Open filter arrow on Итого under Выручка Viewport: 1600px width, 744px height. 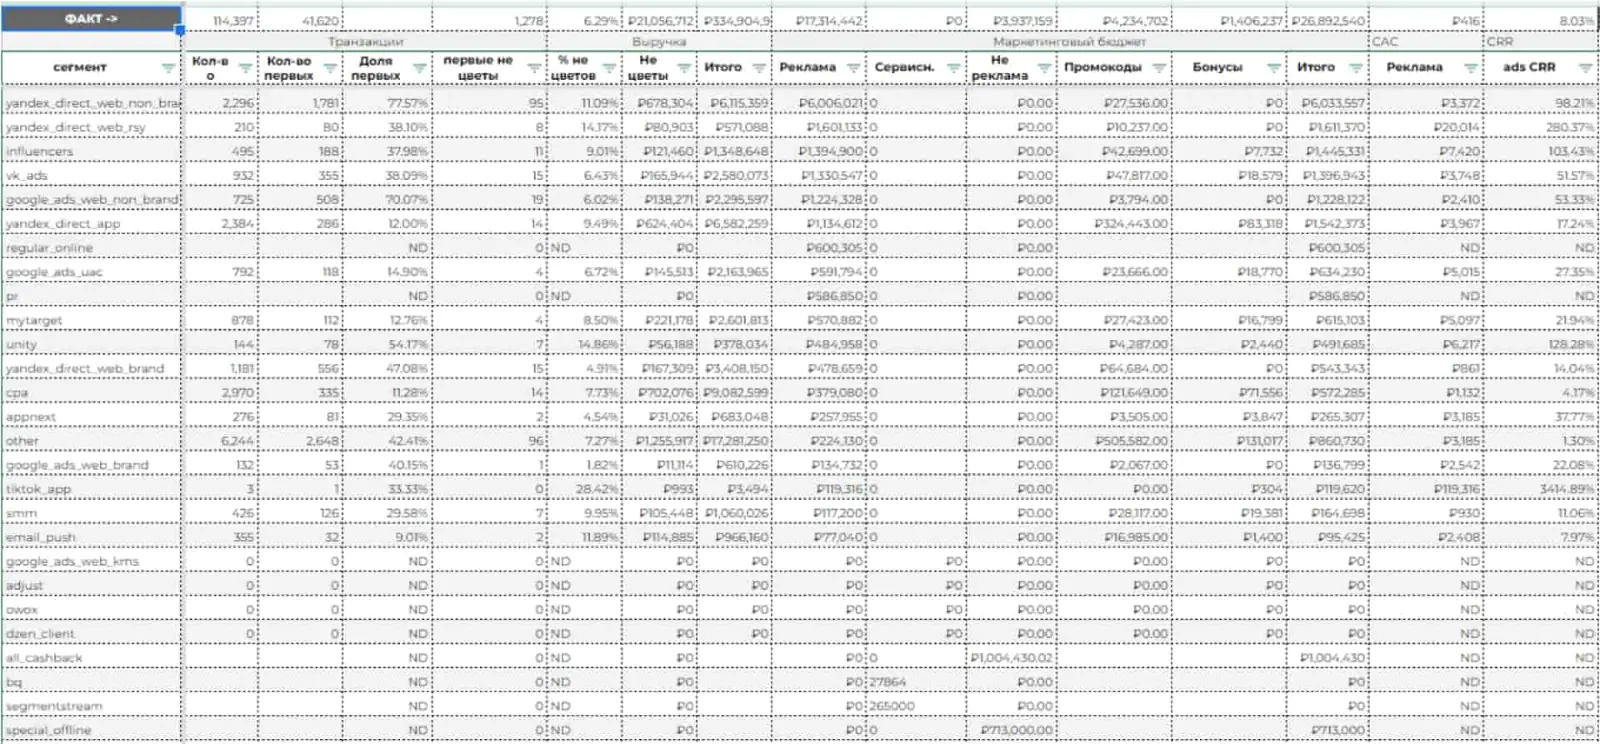(x=759, y=68)
